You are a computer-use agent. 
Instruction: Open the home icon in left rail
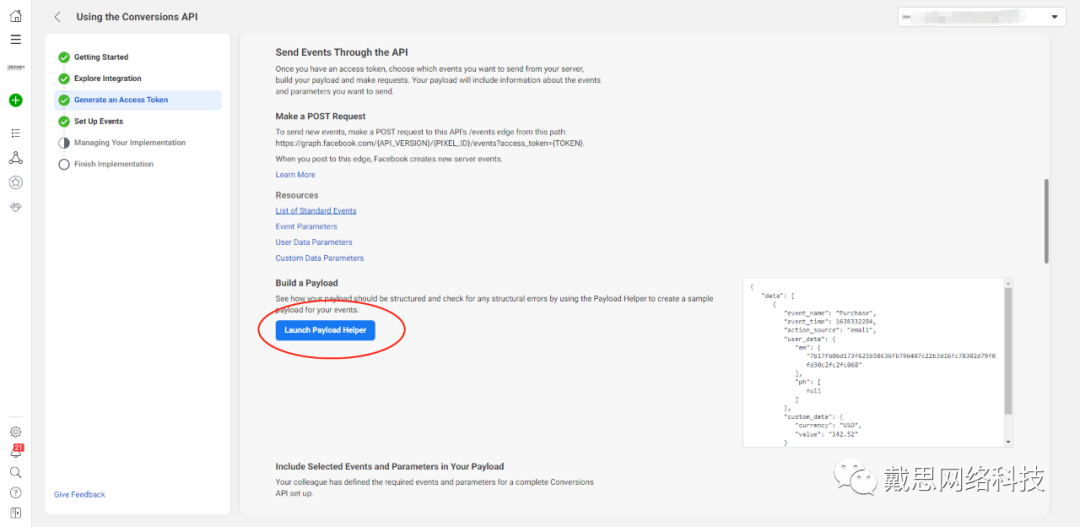pyautogui.click(x=15, y=16)
